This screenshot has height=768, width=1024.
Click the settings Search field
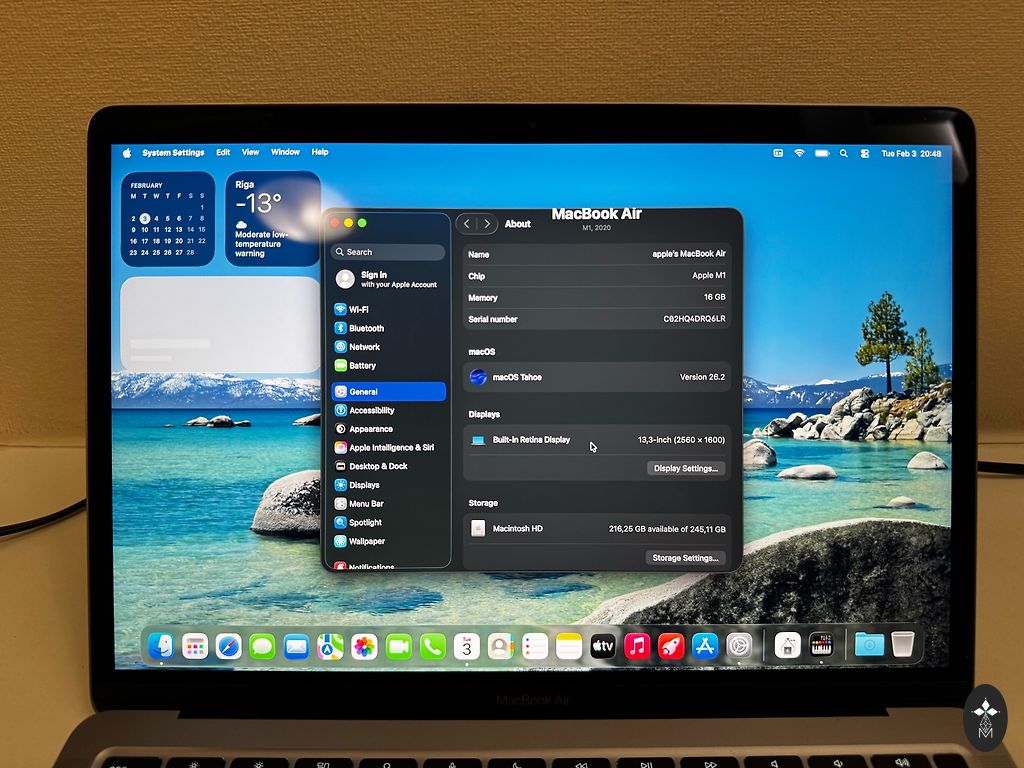[x=388, y=252]
